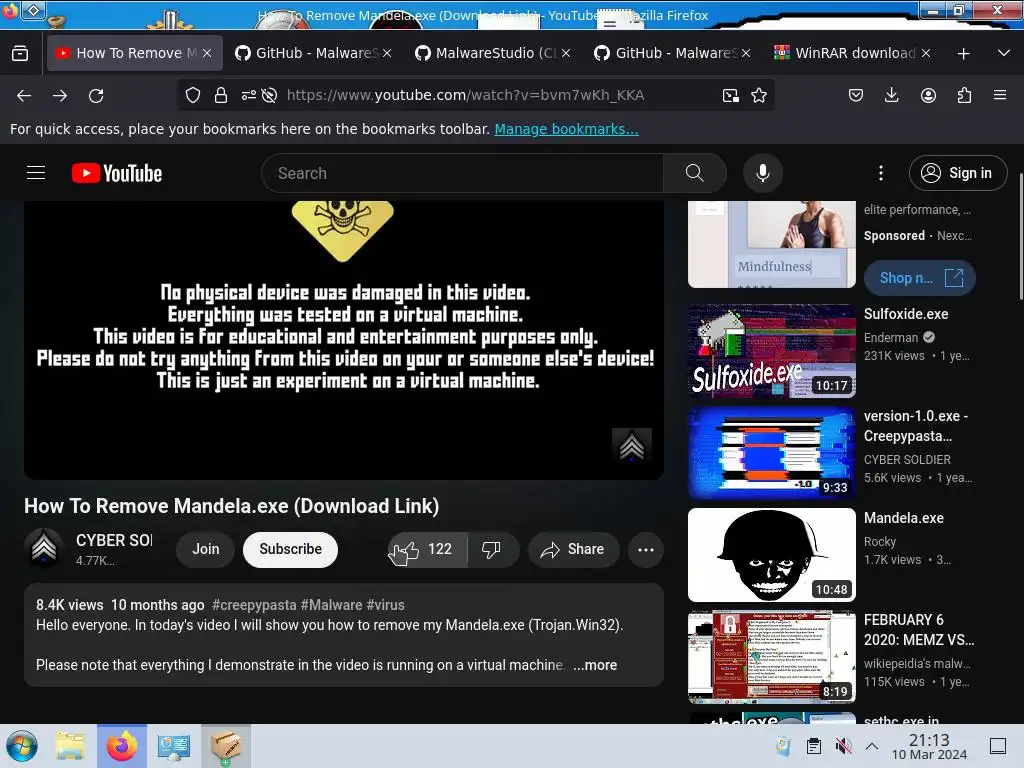This screenshot has height=768, width=1024.
Task: Click the Shop now sponsored button
Action: [x=920, y=278]
